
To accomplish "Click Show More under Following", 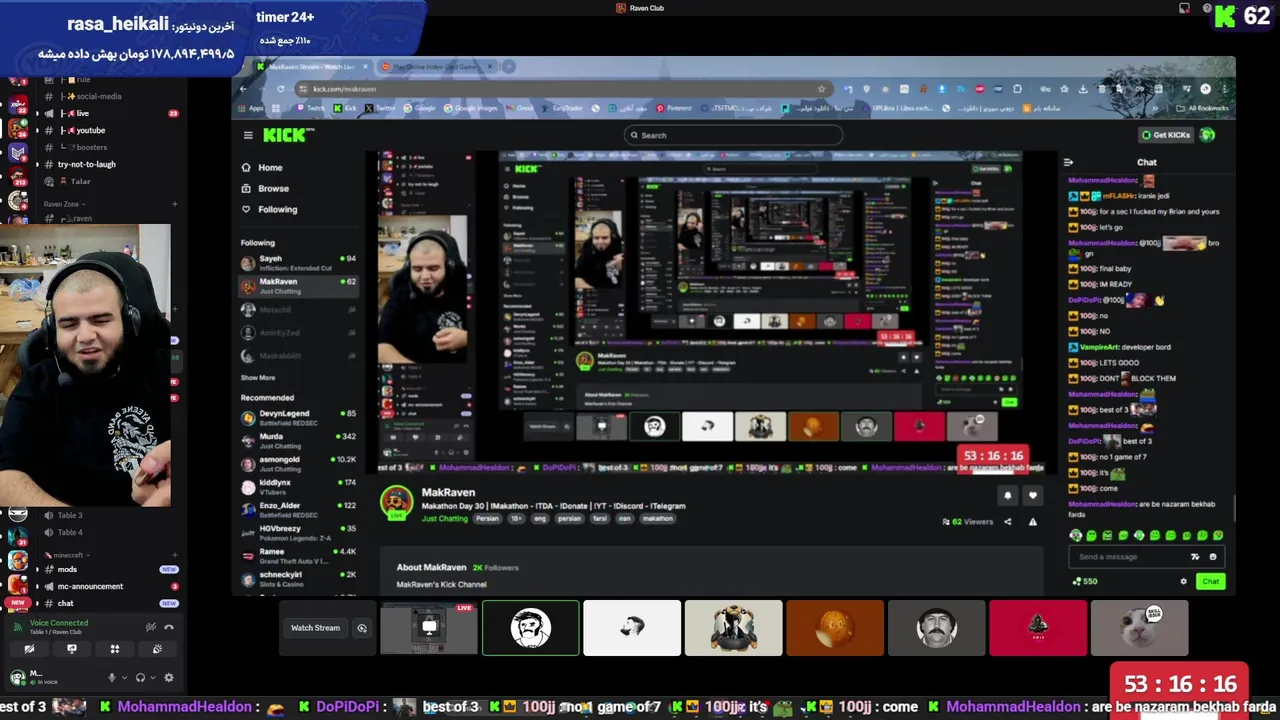I will pyautogui.click(x=257, y=378).
